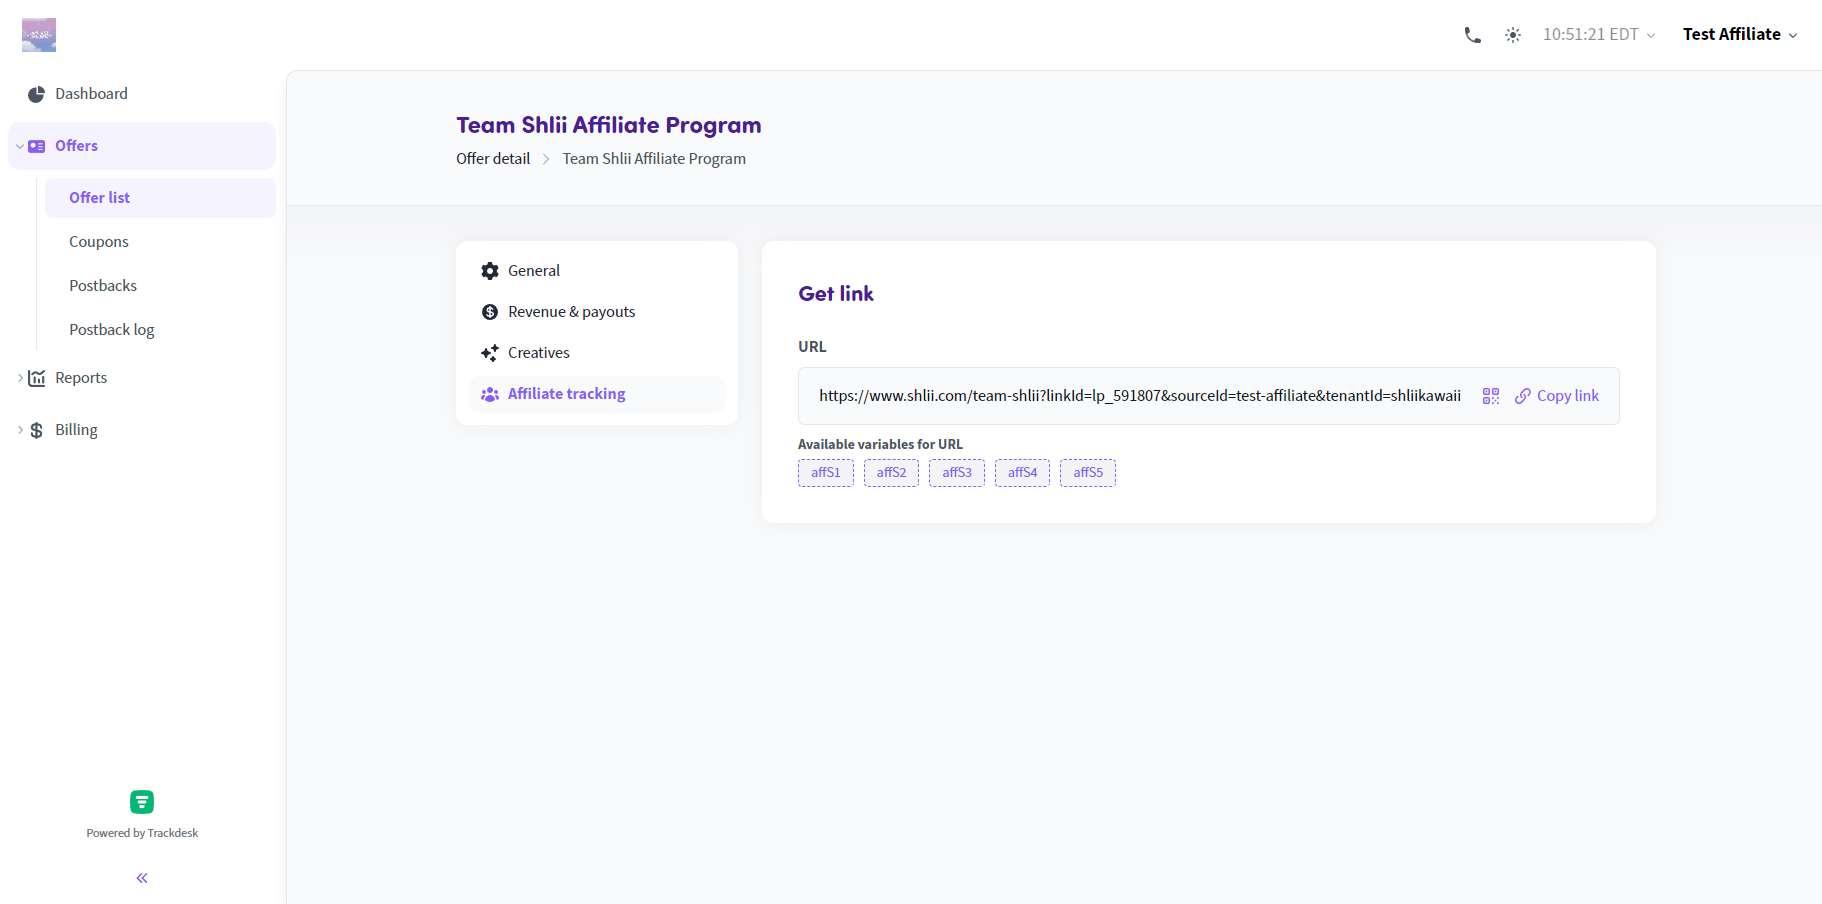Click the Get link heading
Screen dimensions: 1822x904
(x=836, y=294)
